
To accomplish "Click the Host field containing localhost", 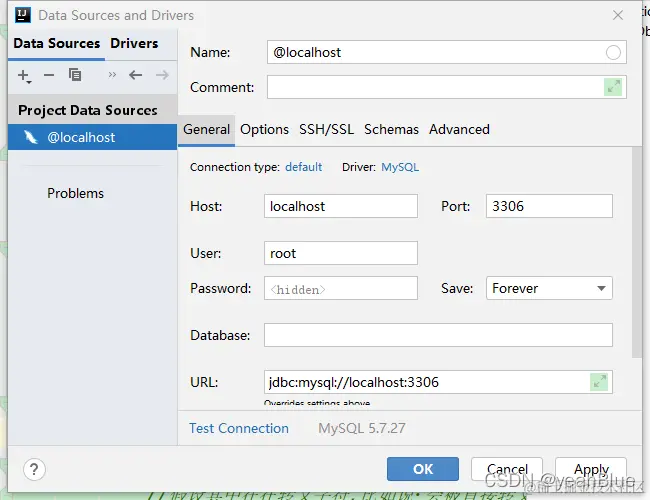I will click(341, 206).
